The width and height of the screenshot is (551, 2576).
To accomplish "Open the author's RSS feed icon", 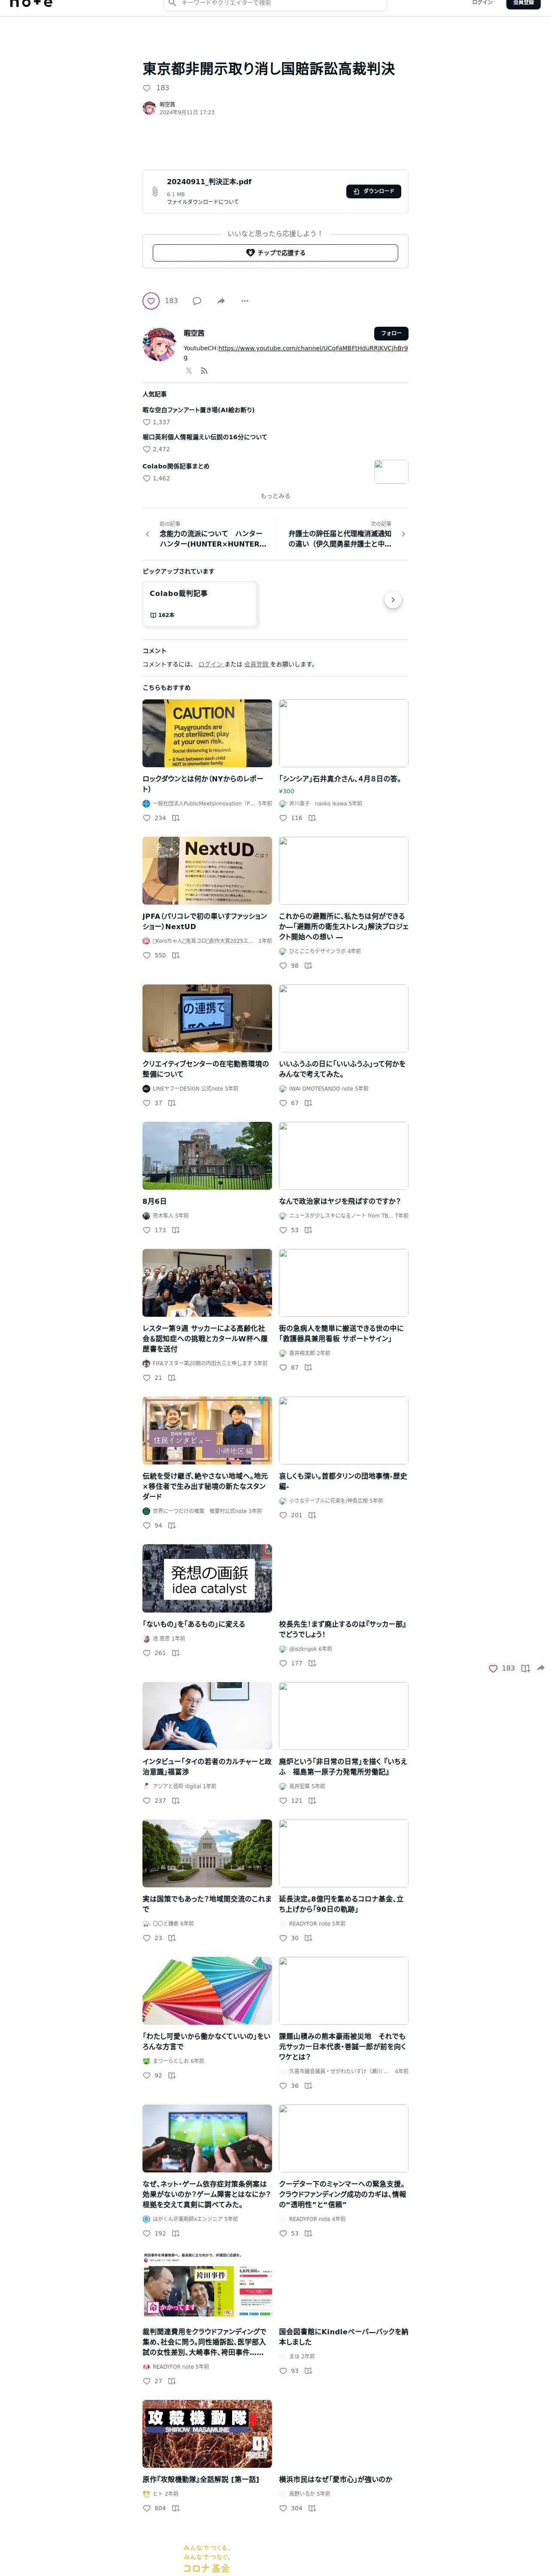I will tap(204, 371).
